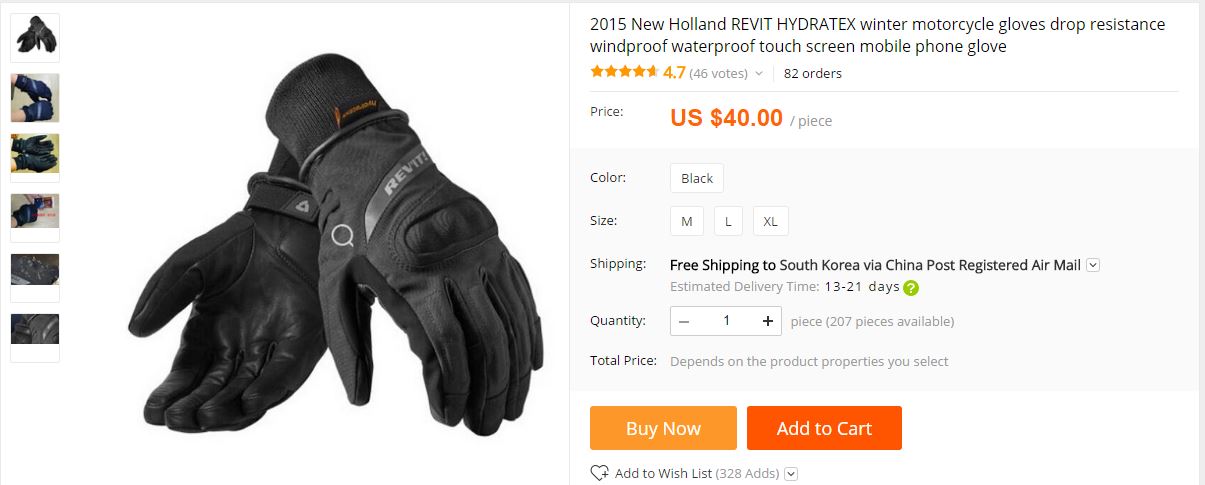
Task: Choose size L
Action: [728, 221]
